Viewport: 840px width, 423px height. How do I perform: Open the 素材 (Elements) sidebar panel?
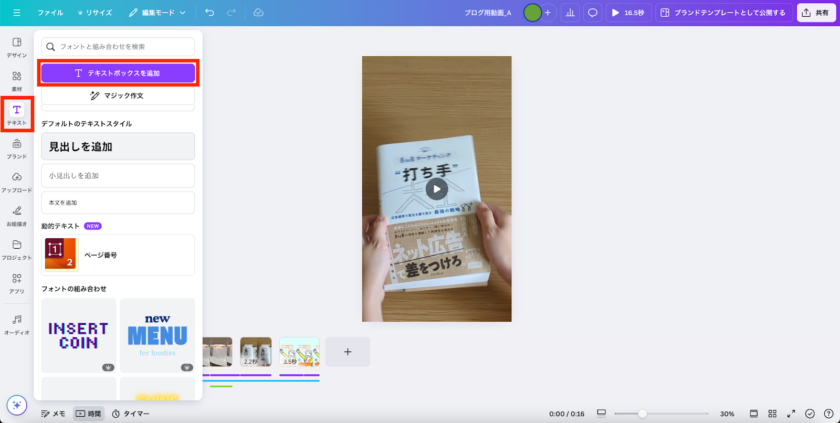(17, 80)
